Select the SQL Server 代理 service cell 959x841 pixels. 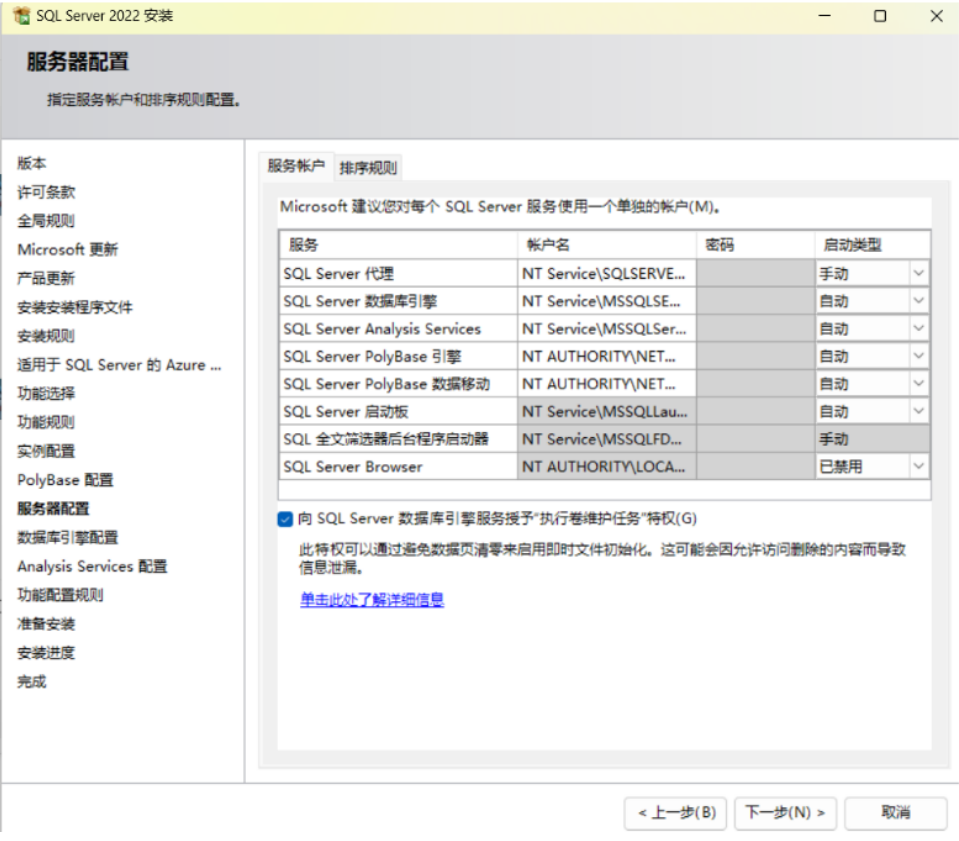[x=398, y=273]
